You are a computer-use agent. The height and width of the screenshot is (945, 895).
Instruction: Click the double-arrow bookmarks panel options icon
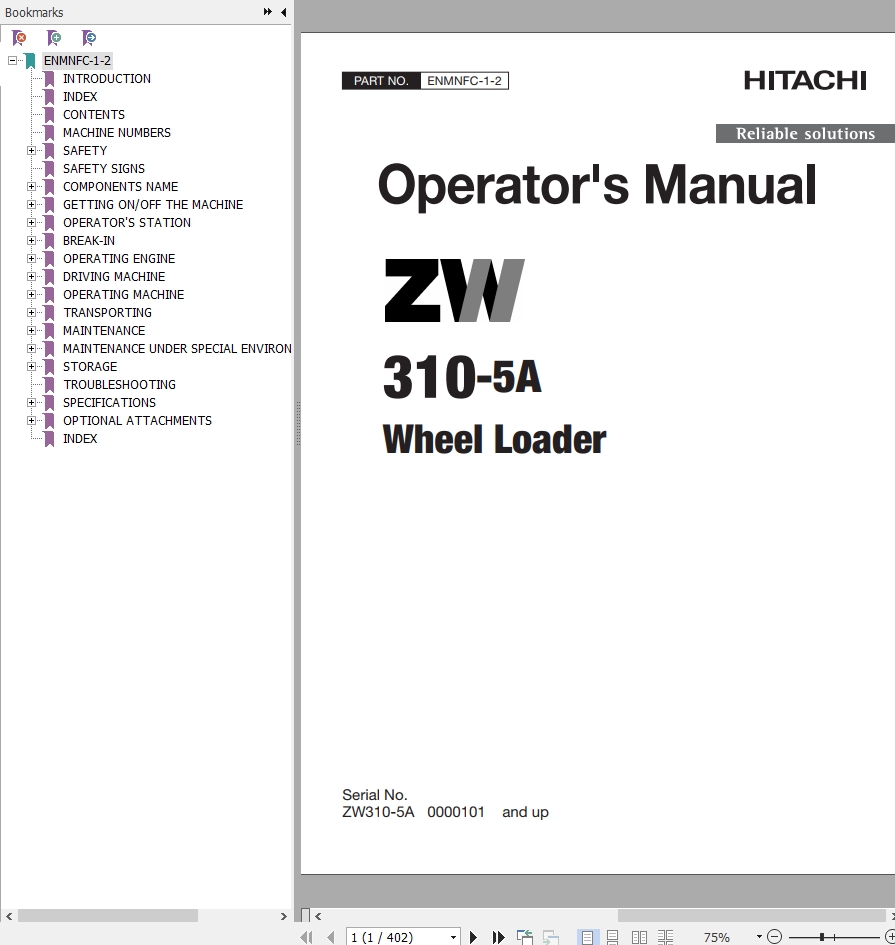(x=268, y=11)
